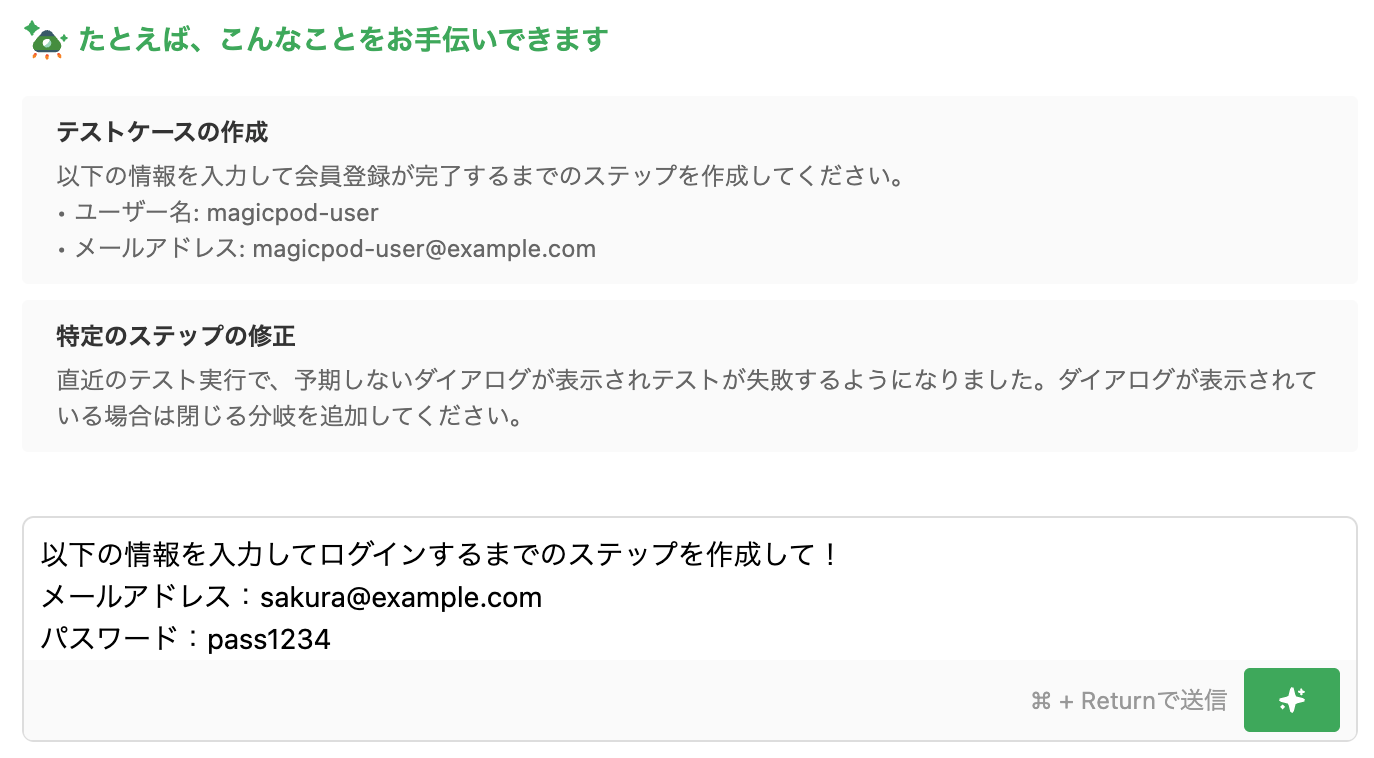Image resolution: width=1374 pixels, height=758 pixels.
Task: Click the green sparkle send button
Action: (1291, 700)
